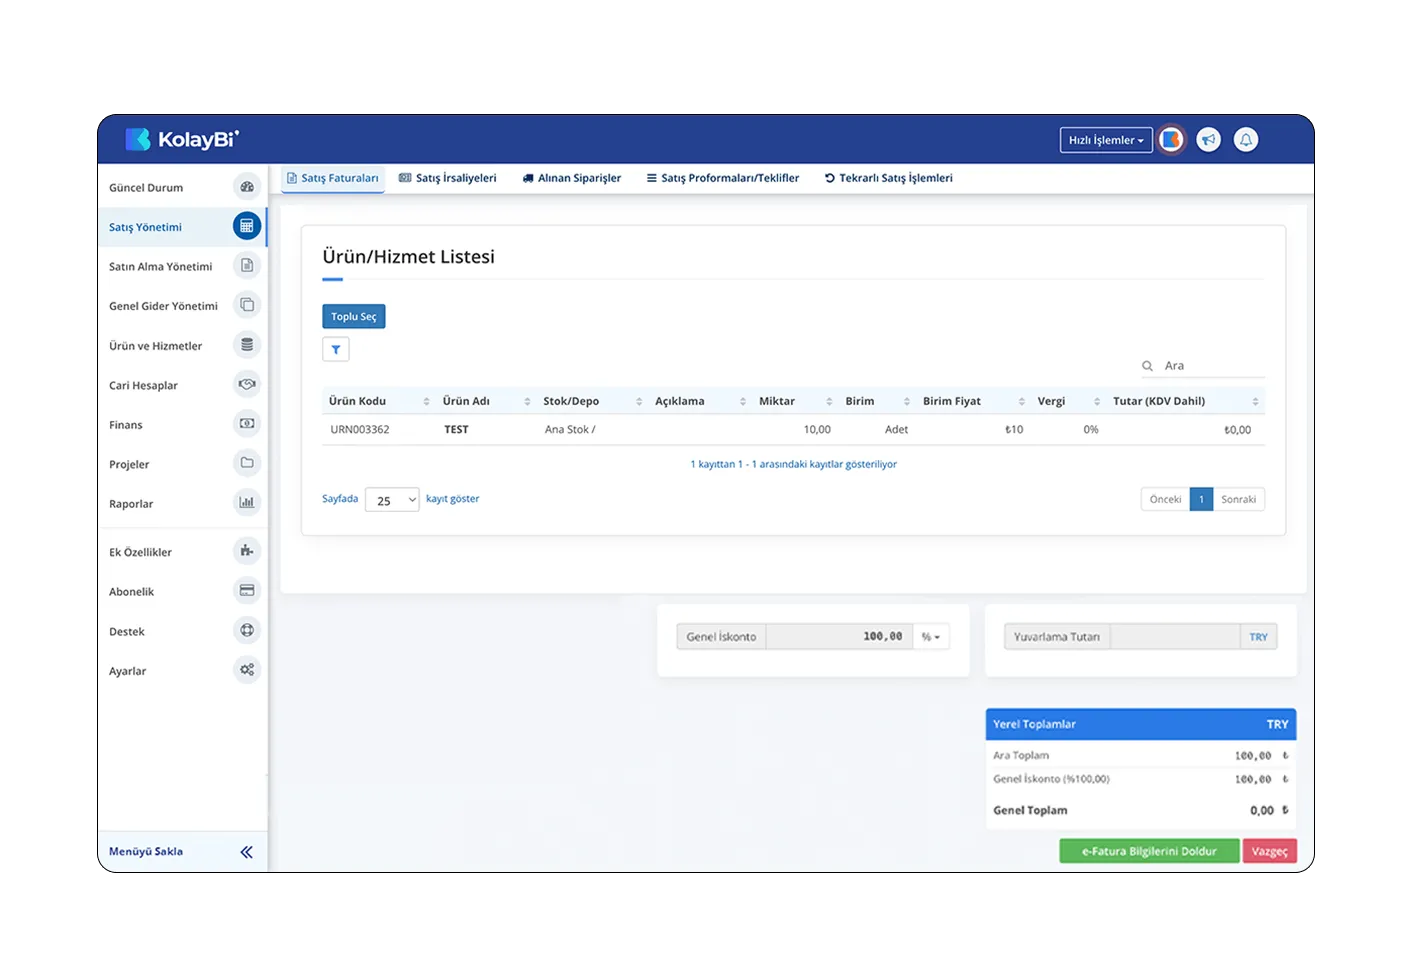Click the Satış Yönetimi calculator icon

(247, 226)
